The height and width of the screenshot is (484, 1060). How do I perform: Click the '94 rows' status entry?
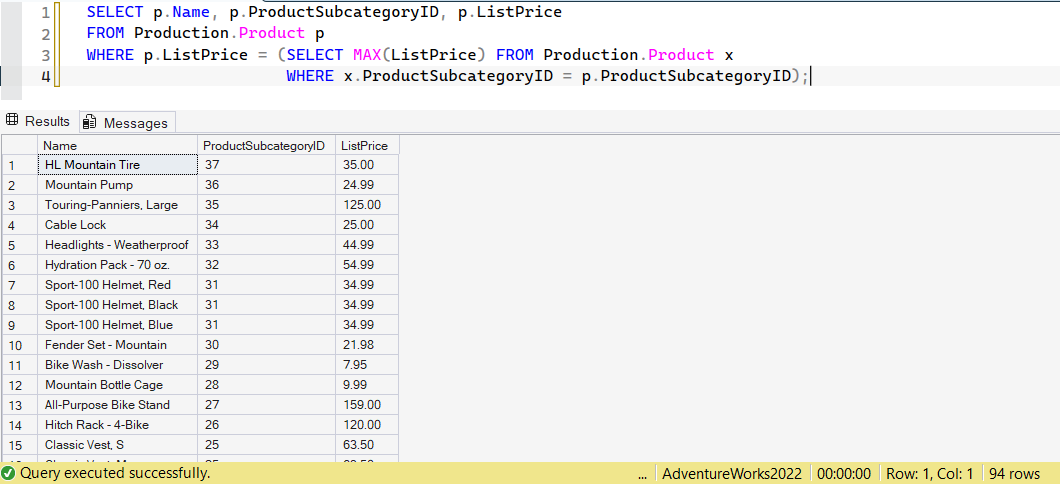[1015, 473]
